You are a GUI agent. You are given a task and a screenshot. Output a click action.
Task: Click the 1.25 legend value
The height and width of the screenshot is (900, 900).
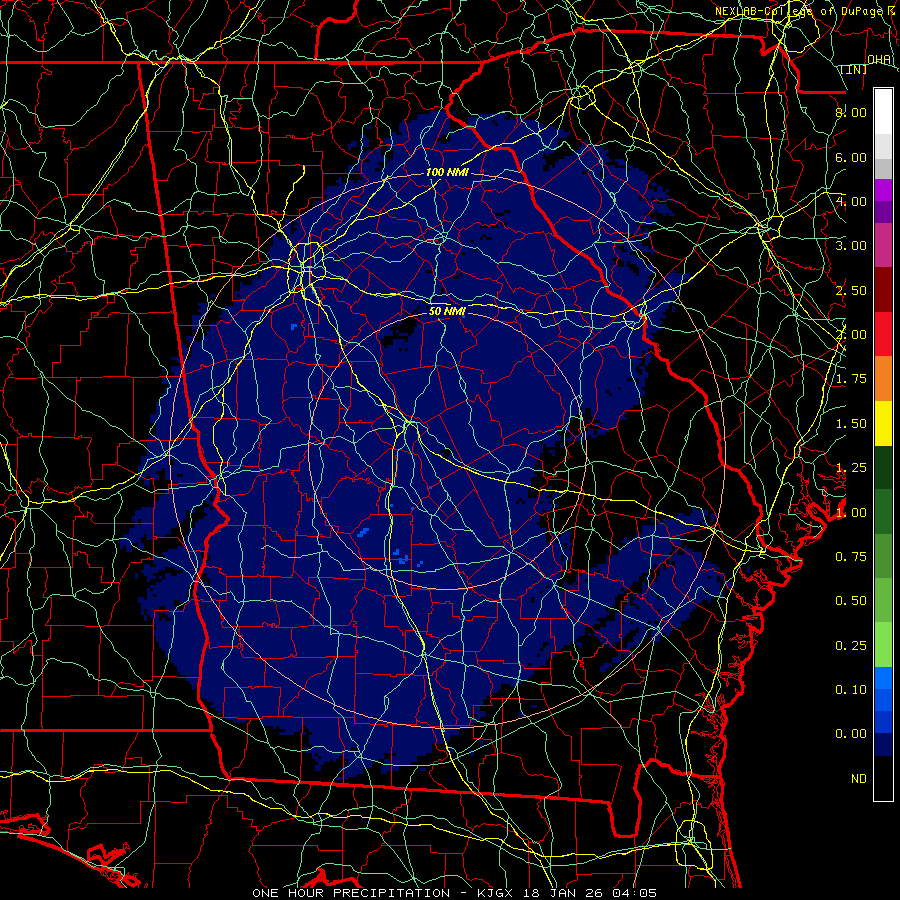[851, 468]
